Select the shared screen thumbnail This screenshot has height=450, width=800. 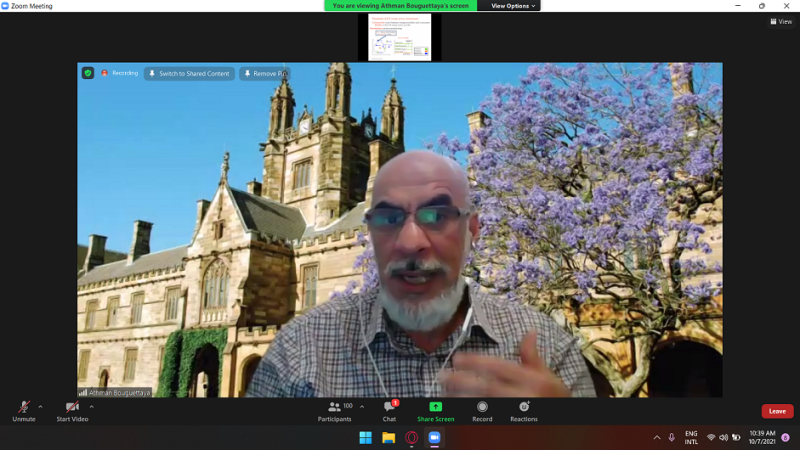click(x=399, y=37)
